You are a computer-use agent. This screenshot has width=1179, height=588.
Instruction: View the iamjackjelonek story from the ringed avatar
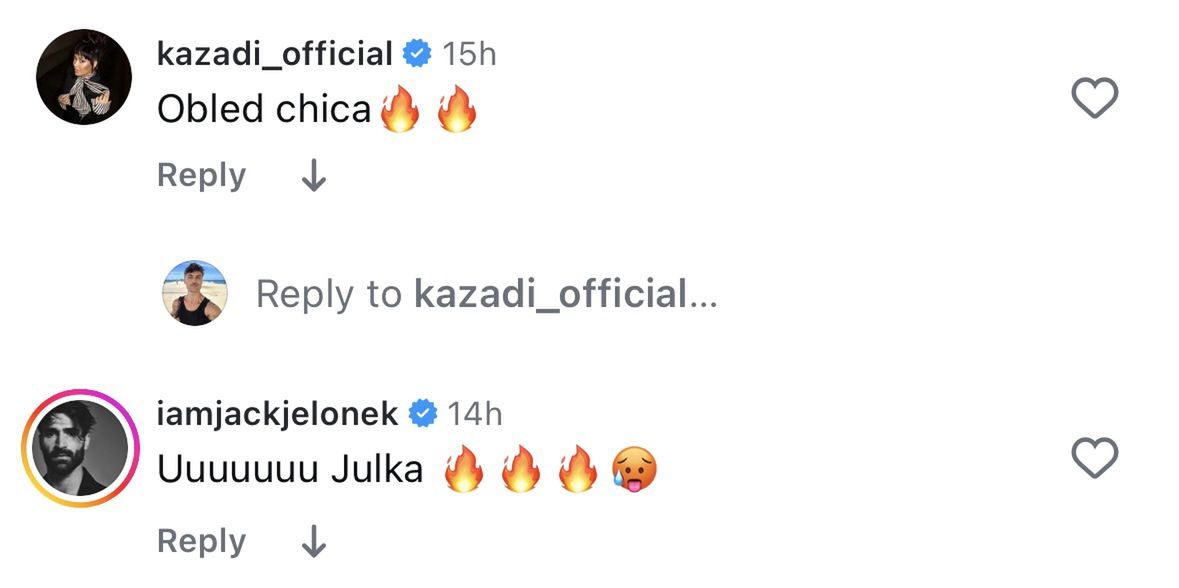(x=82, y=448)
